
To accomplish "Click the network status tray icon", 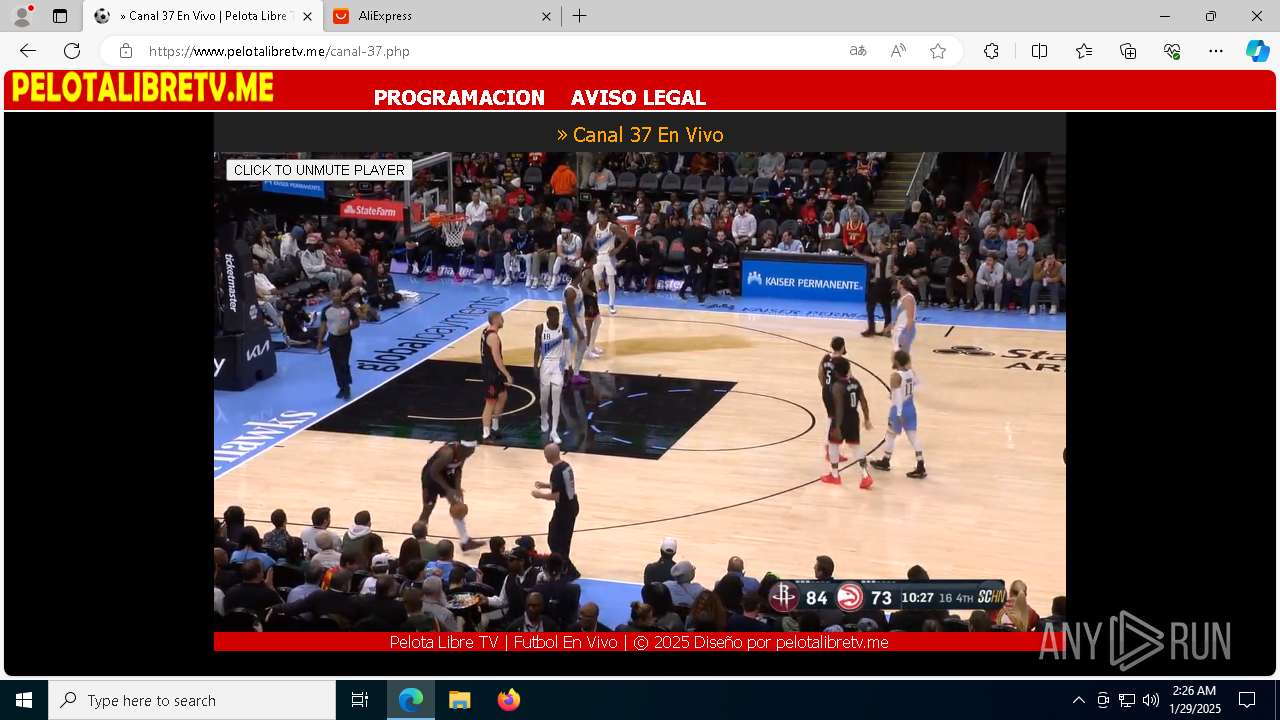I will (x=1127, y=700).
